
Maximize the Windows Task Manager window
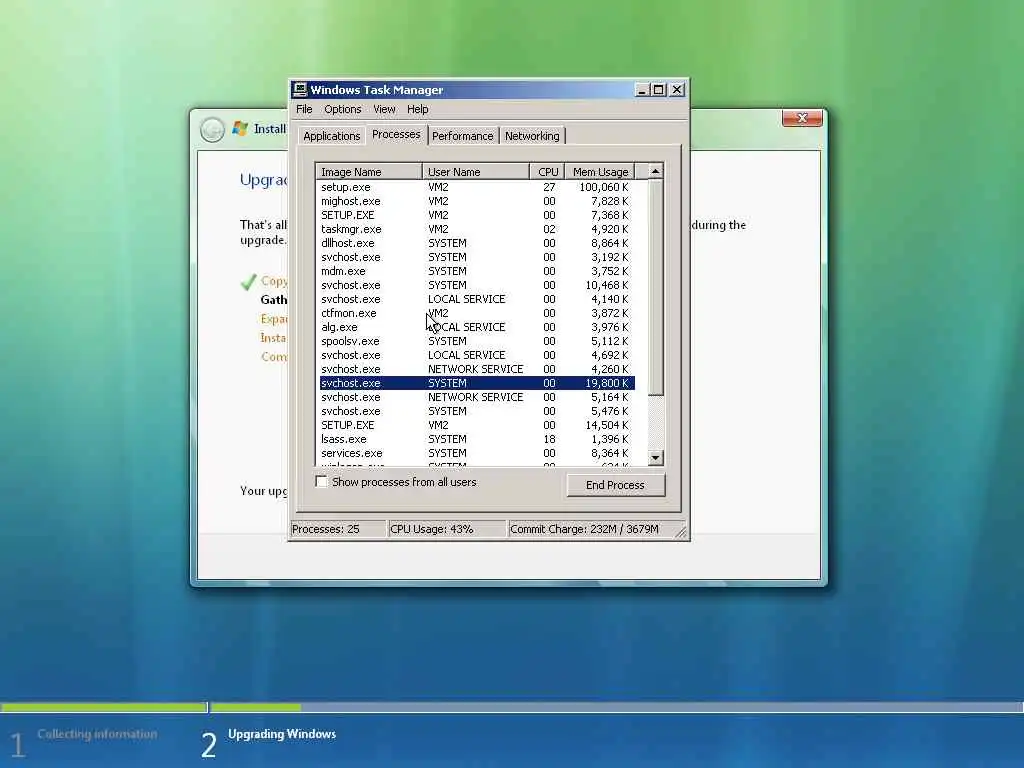[658, 89]
